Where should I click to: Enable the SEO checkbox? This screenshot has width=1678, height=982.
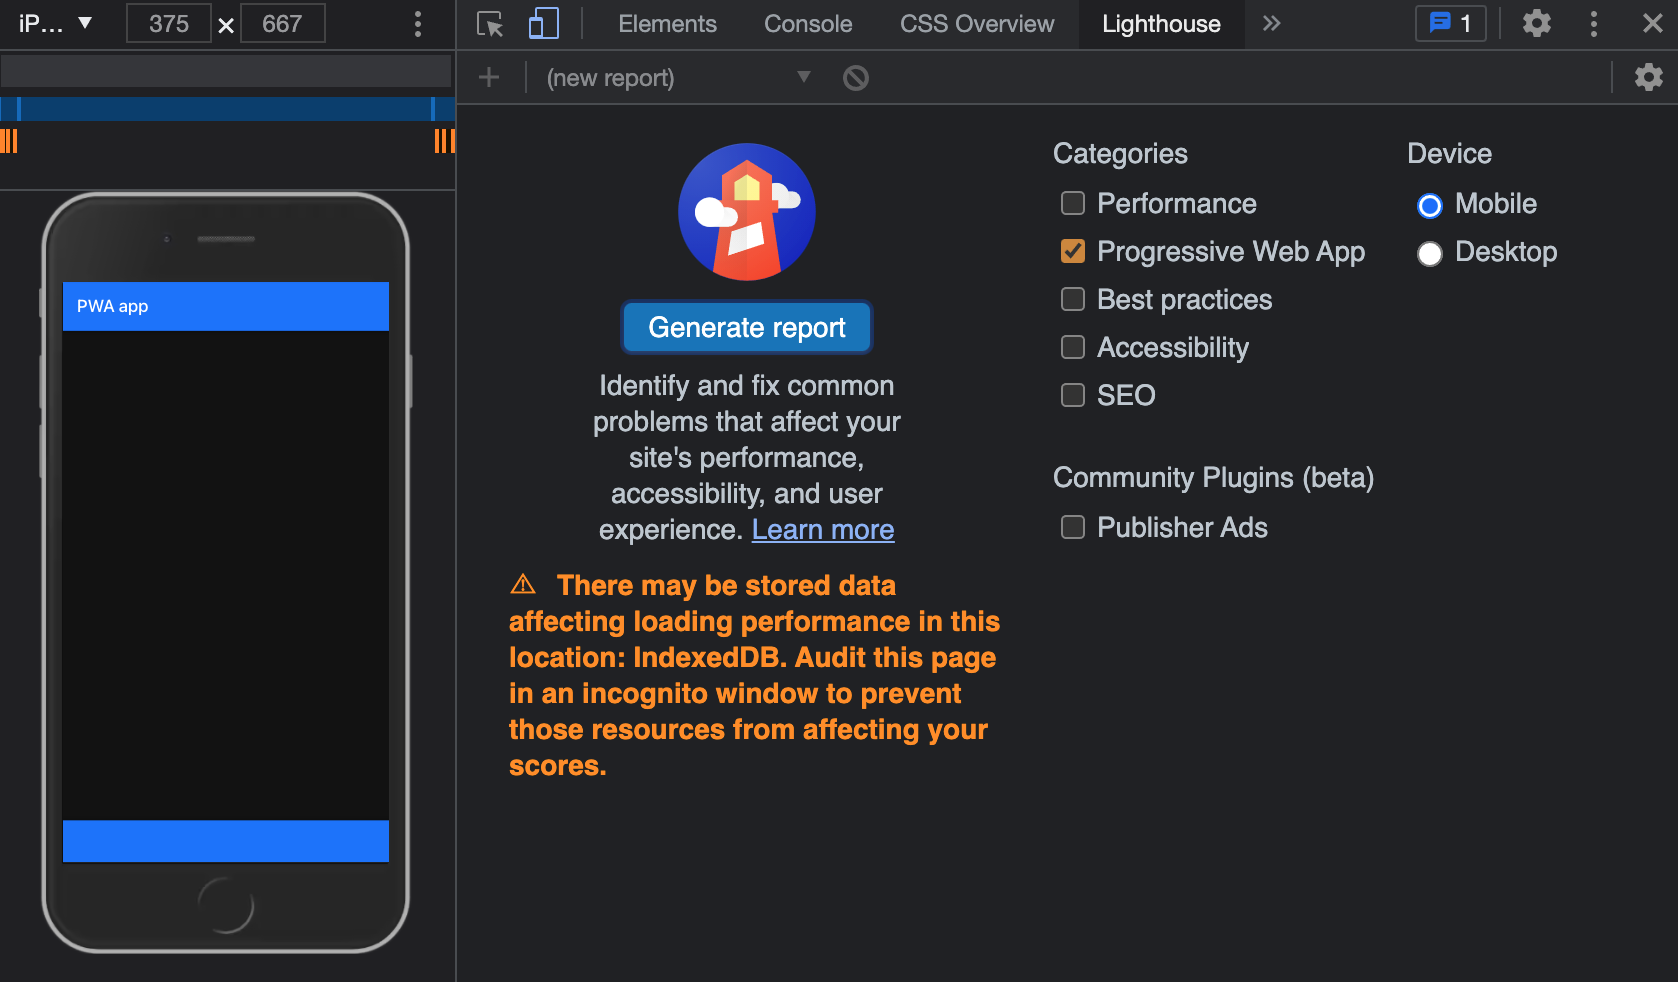pos(1073,396)
